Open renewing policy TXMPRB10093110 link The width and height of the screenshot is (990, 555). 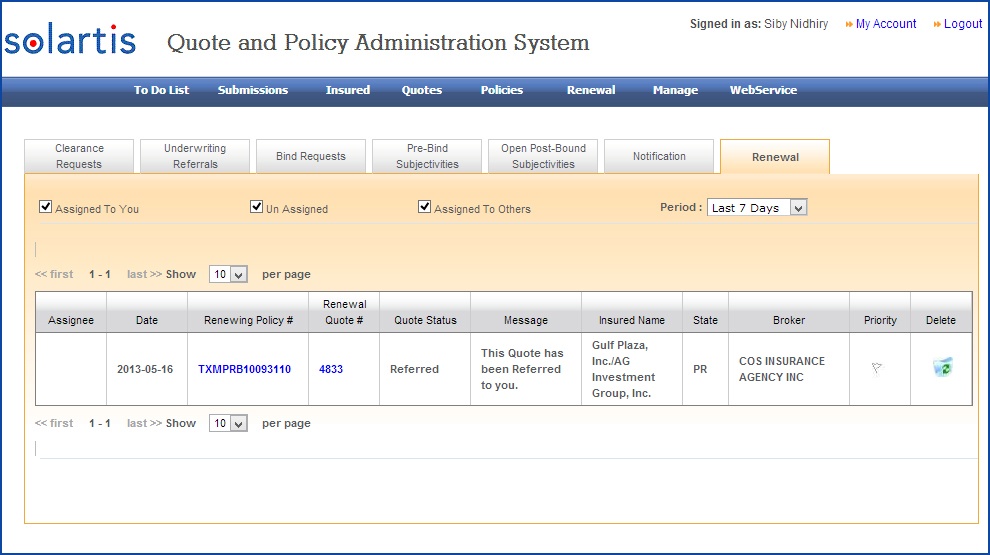(244, 369)
